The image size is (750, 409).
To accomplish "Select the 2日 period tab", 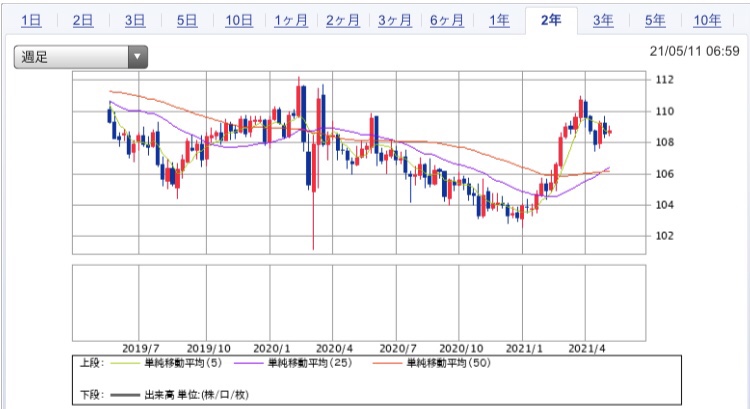I will pos(83,20).
